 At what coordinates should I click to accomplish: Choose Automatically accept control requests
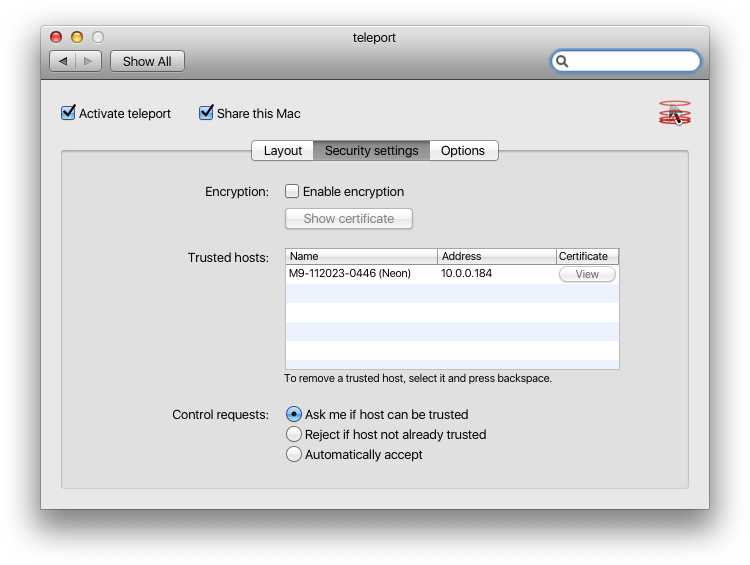(x=294, y=454)
